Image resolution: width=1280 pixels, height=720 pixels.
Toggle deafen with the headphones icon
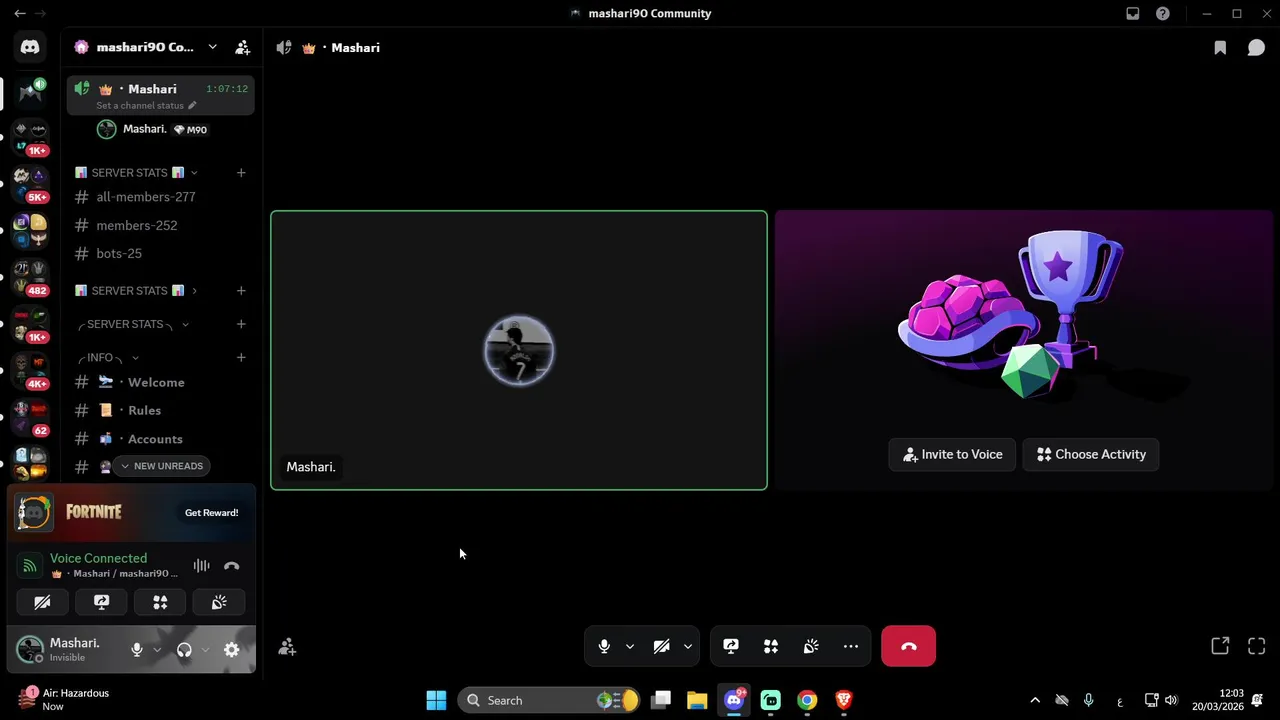coord(184,650)
